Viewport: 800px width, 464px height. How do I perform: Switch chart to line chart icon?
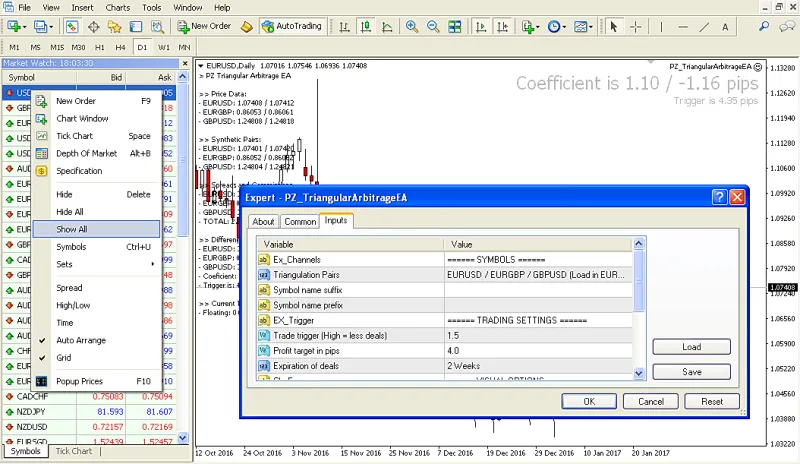pyautogui.click(x=387, y=27)
